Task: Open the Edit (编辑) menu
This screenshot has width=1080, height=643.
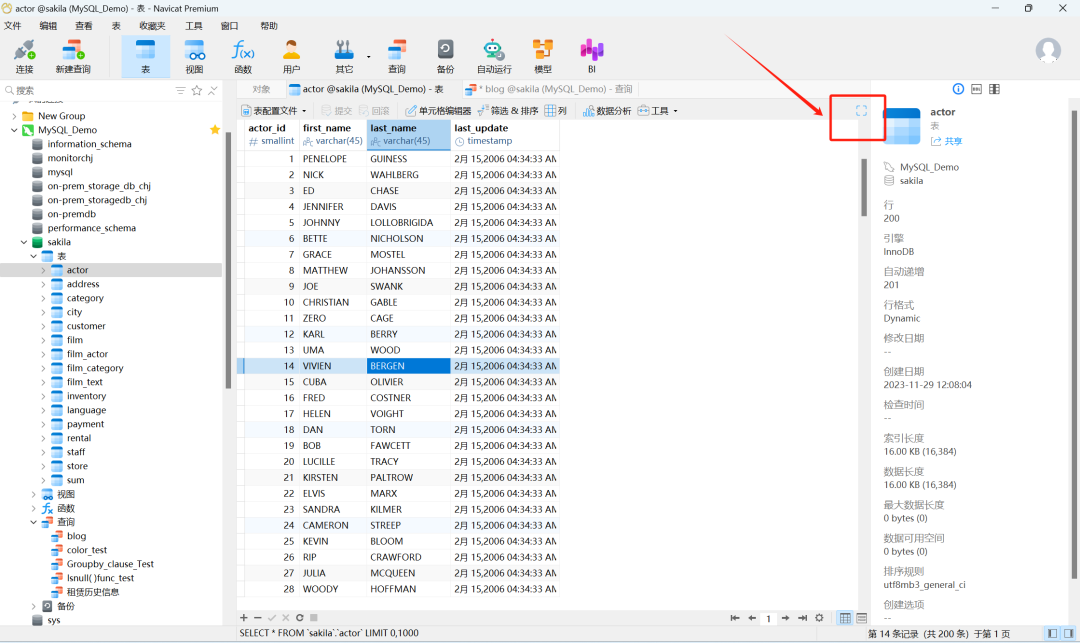Action: click(48, 25)
